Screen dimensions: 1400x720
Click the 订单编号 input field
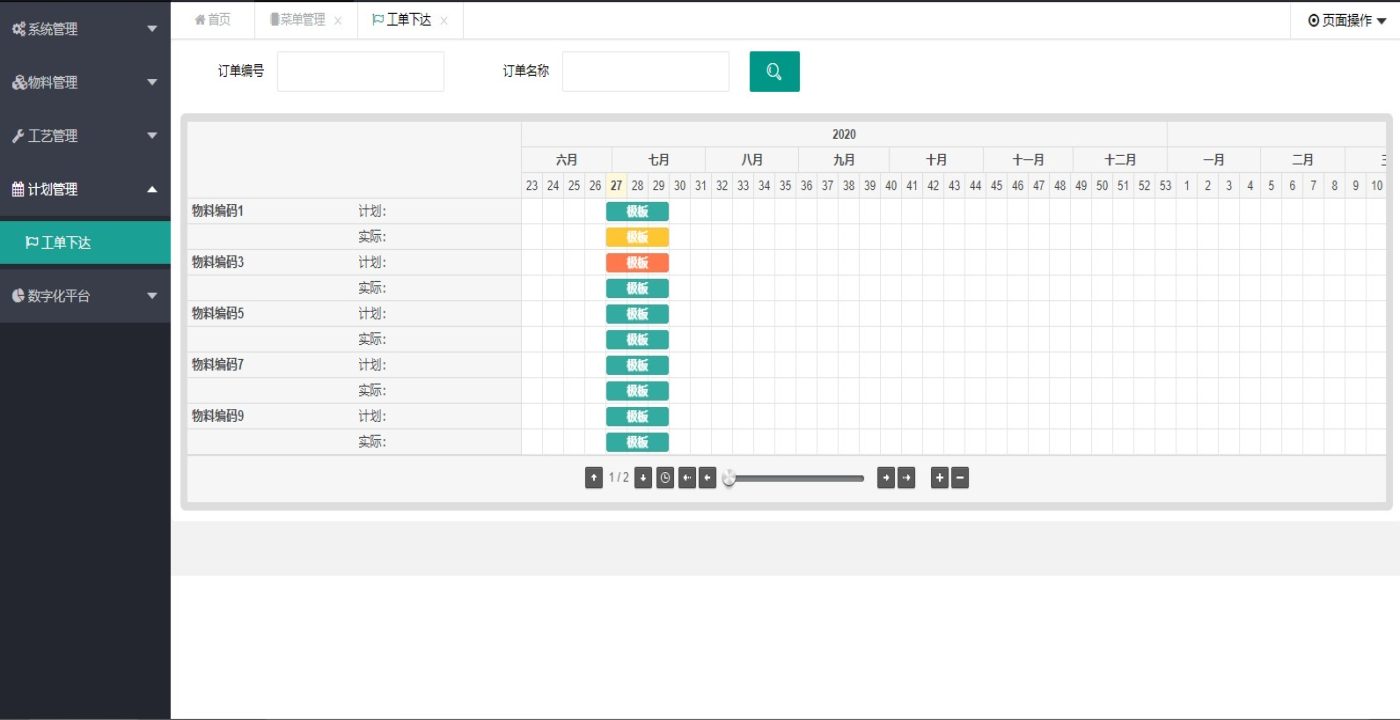tap(360, 72)
